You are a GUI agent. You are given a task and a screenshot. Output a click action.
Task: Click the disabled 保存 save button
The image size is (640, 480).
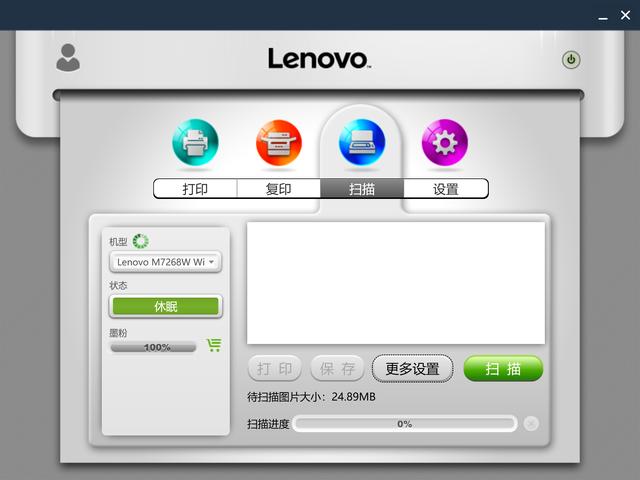click(x=337, y=369)
